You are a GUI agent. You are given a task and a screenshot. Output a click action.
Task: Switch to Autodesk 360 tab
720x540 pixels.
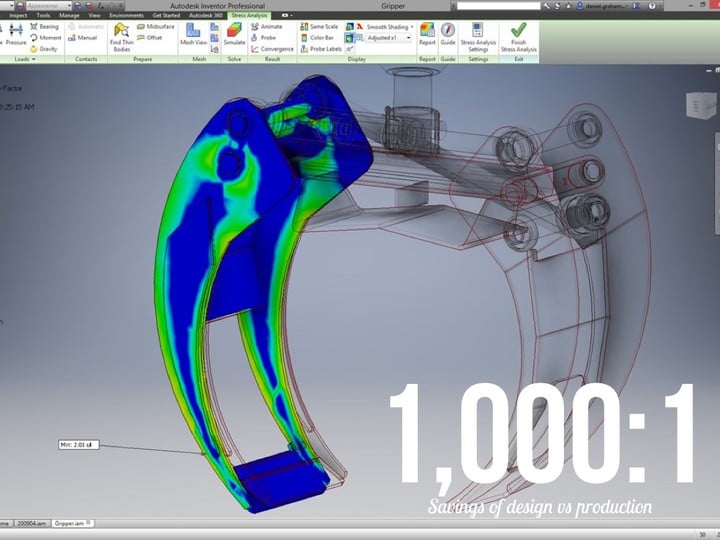206,15
